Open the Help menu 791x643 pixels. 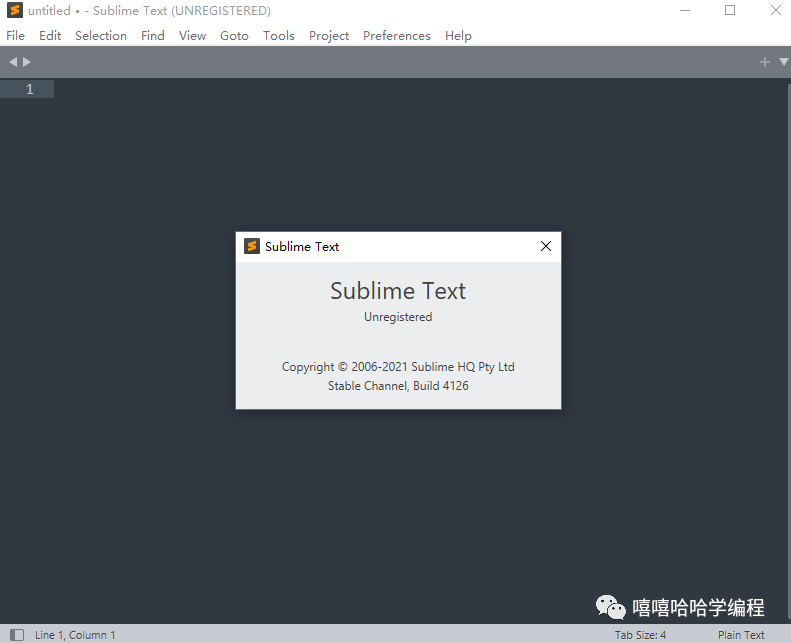tap(458, 36)
